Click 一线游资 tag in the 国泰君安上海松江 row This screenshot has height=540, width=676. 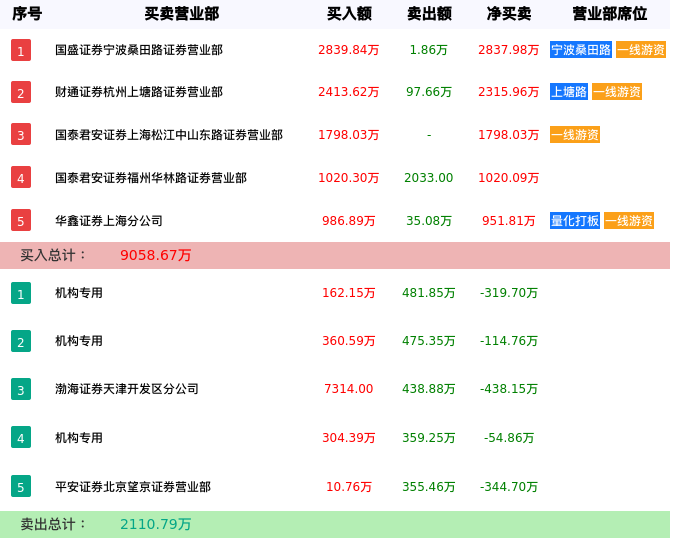point(575,135)
